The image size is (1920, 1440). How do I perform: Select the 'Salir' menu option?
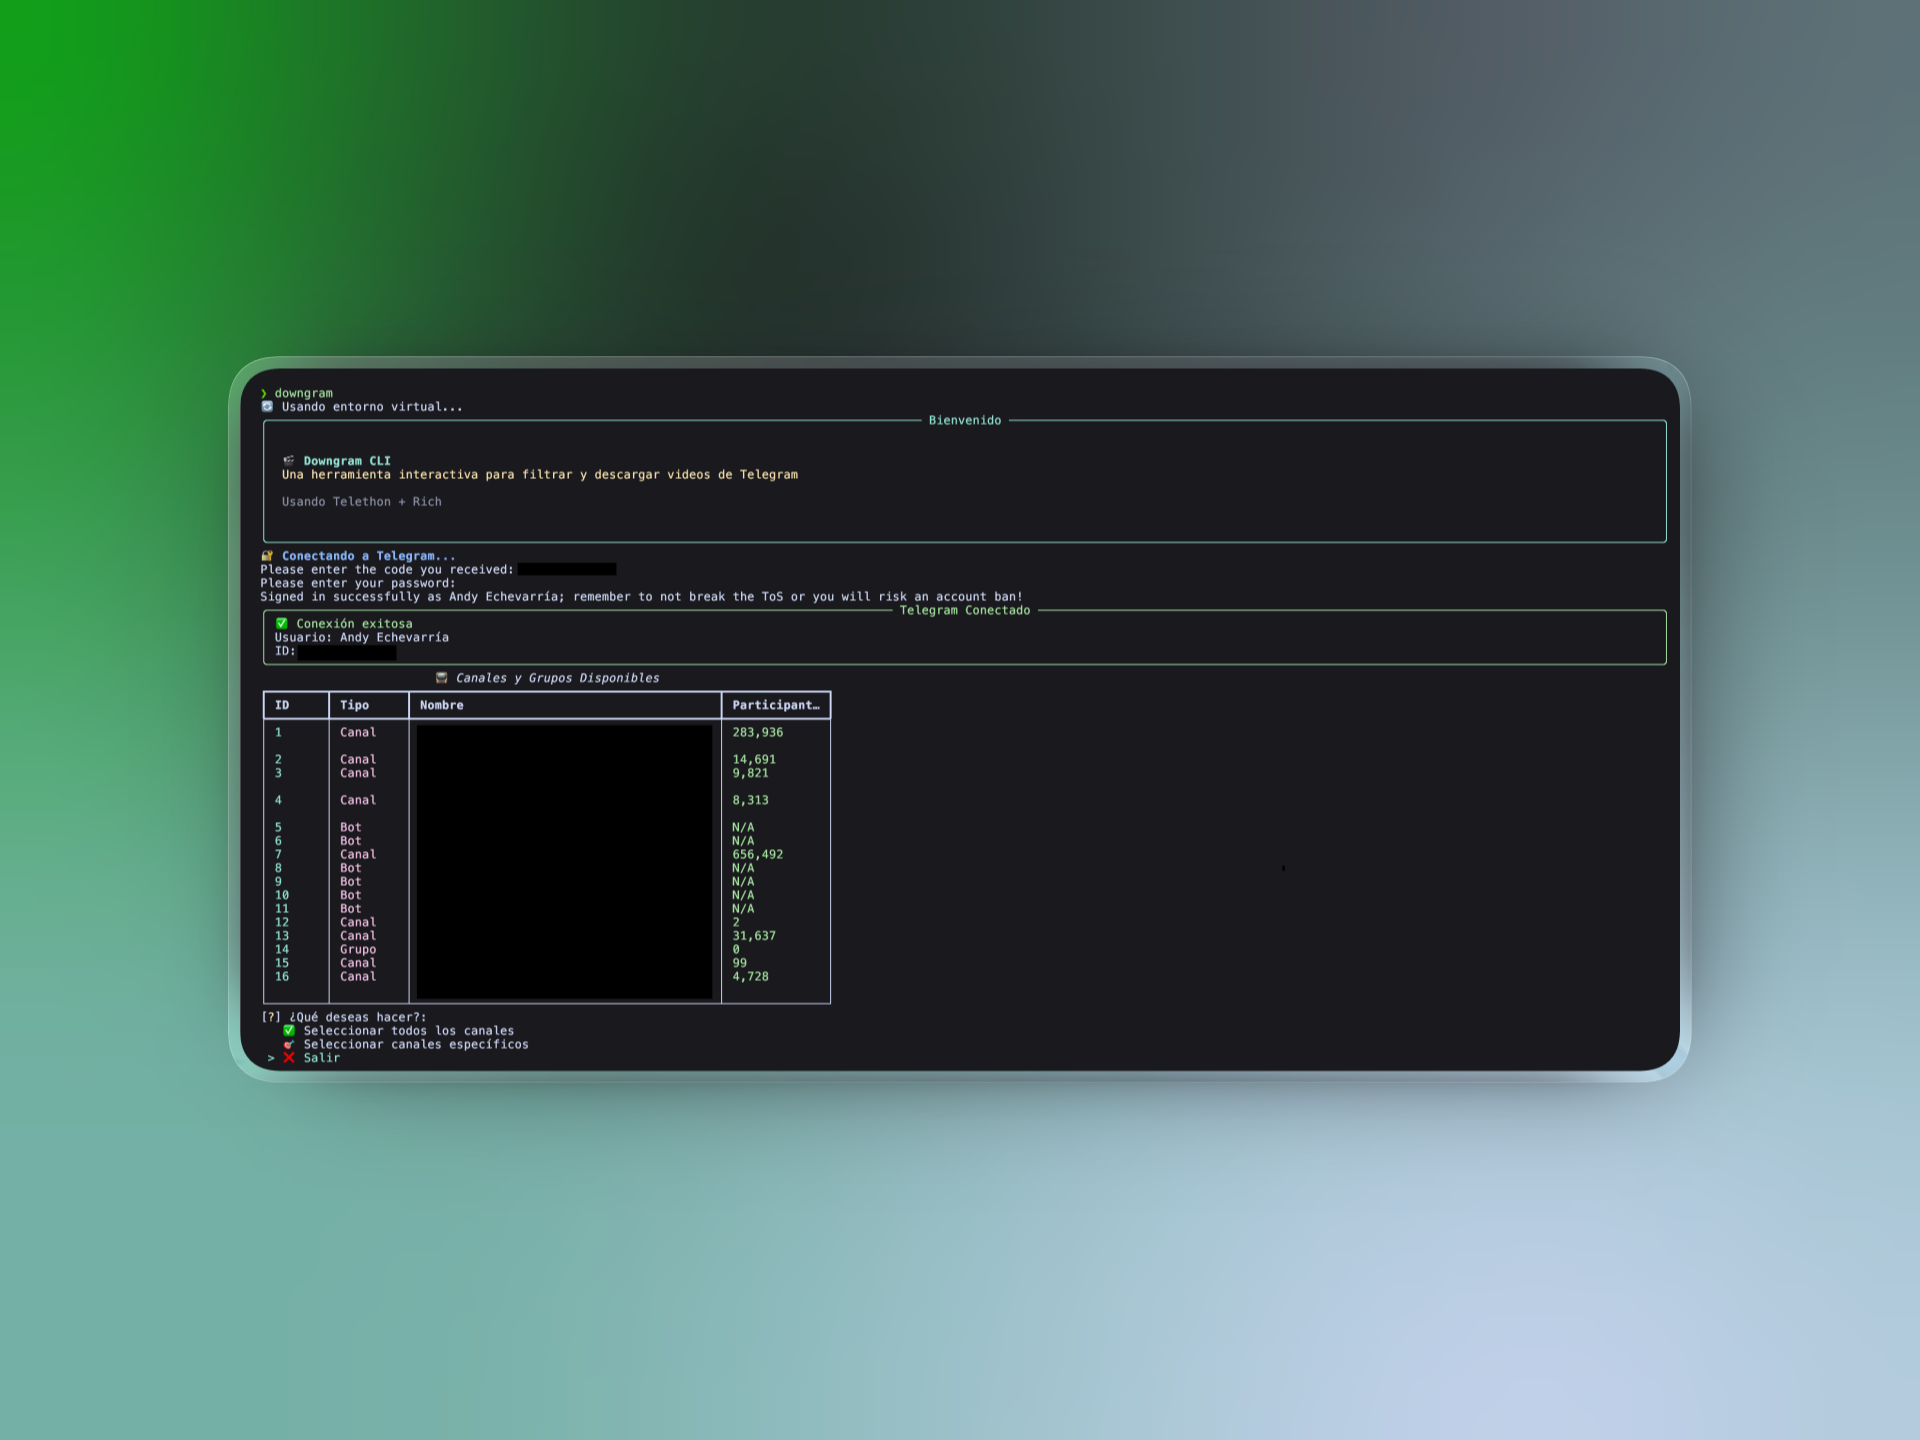pos(322,1058)
